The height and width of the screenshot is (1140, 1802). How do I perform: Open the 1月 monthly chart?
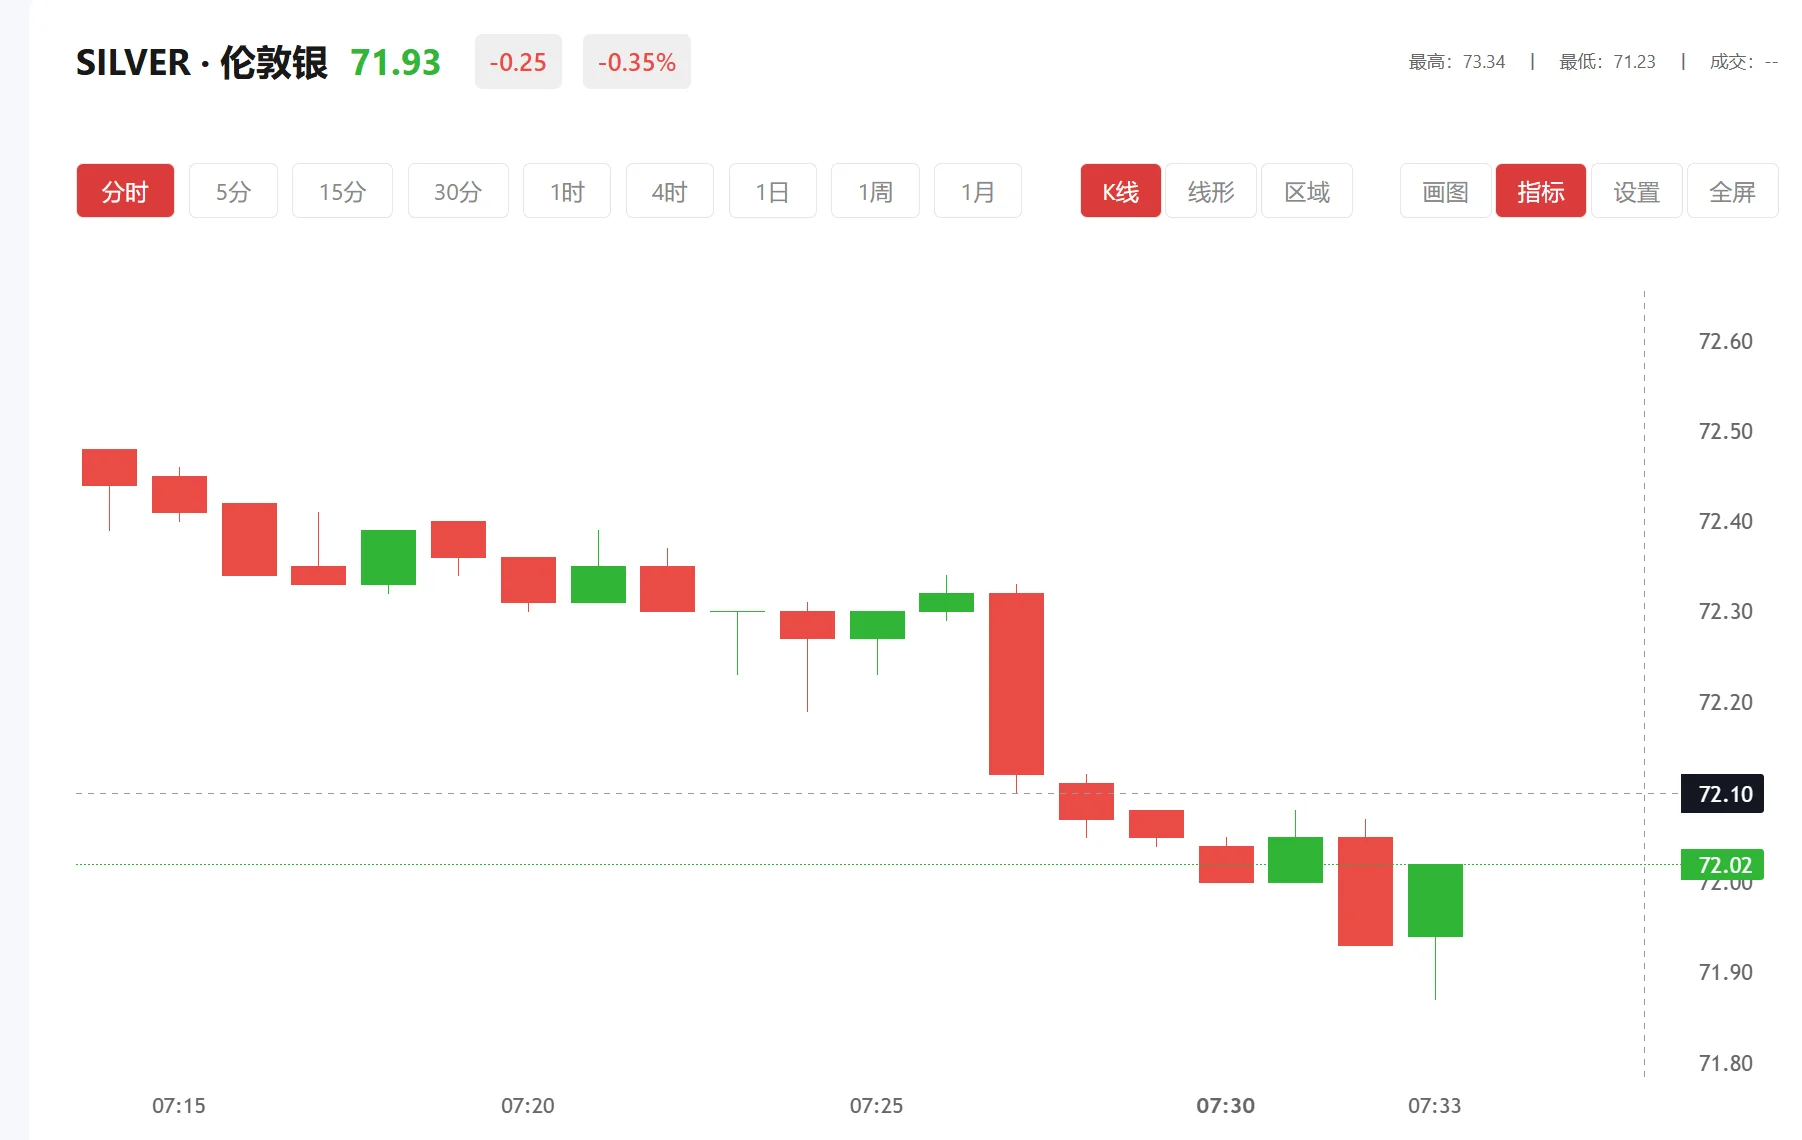978,191
